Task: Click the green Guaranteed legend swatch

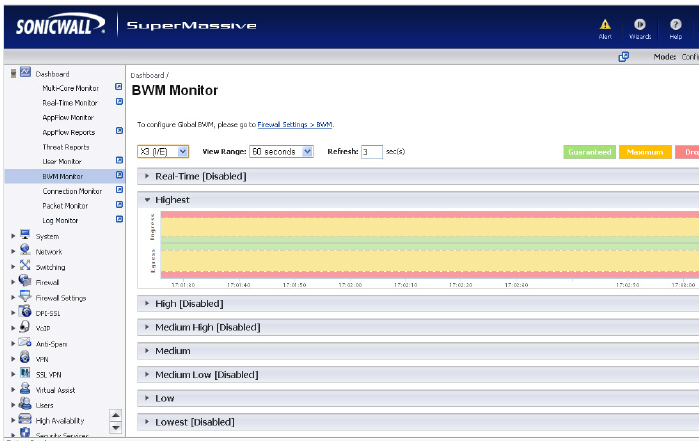Action: pos(590,152)
